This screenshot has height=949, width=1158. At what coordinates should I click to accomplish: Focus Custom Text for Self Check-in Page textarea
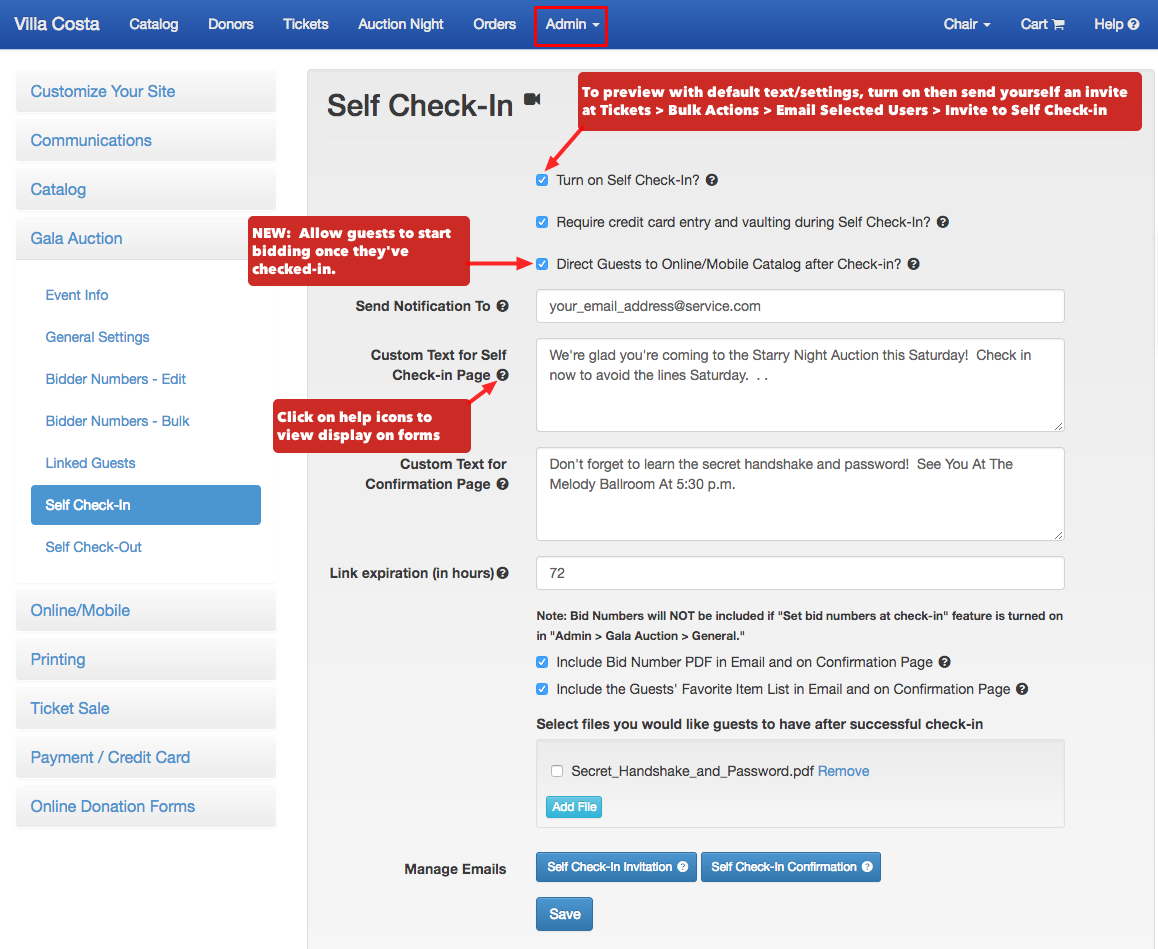tap(800, 385)
